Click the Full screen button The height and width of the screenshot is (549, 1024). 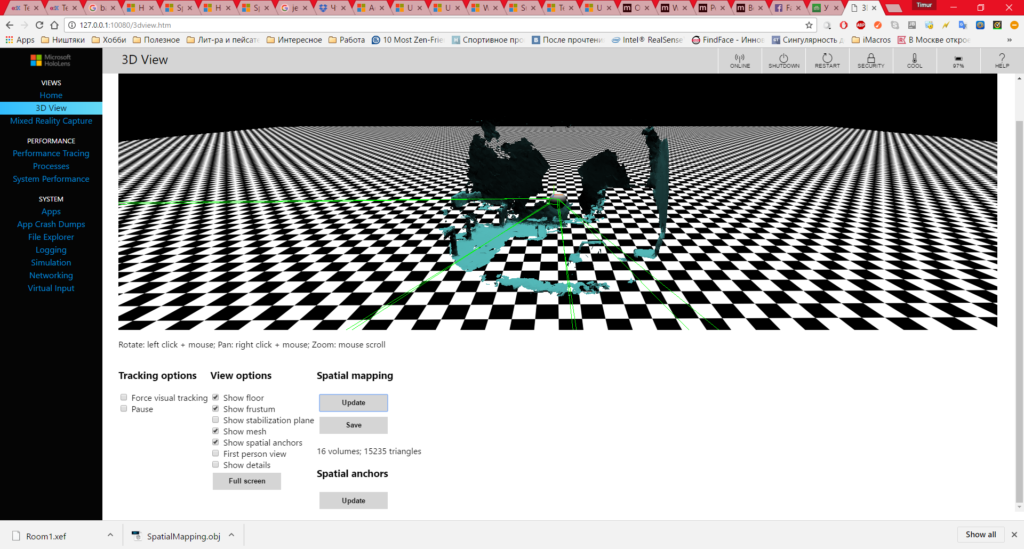point(247,481)
